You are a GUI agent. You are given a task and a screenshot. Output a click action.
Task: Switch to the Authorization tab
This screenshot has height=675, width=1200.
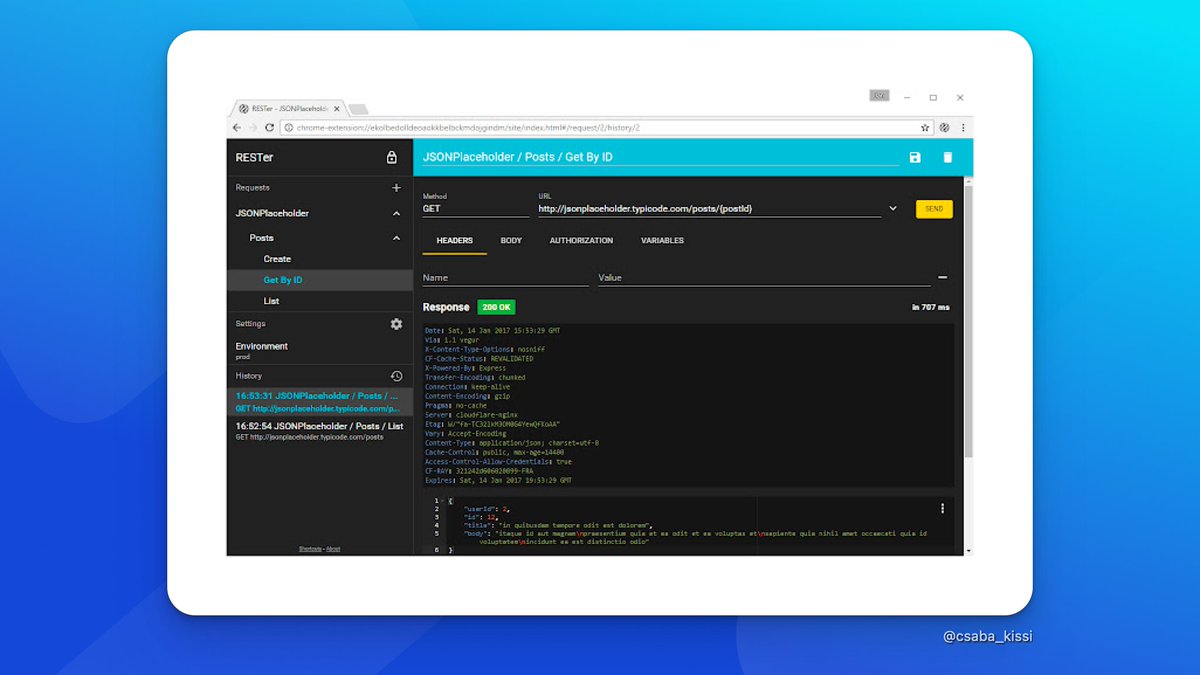[x=581, y=241]
